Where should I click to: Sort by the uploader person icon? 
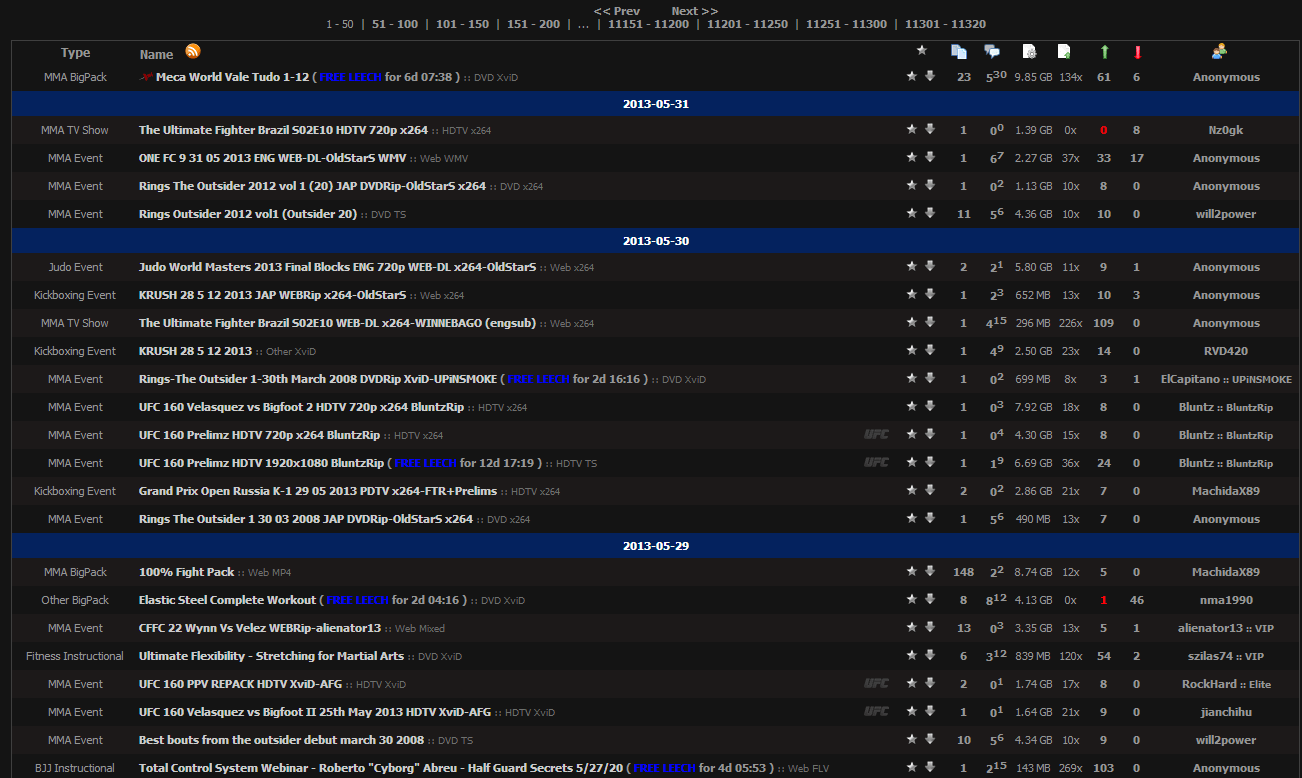click(x=1219, y=52)
